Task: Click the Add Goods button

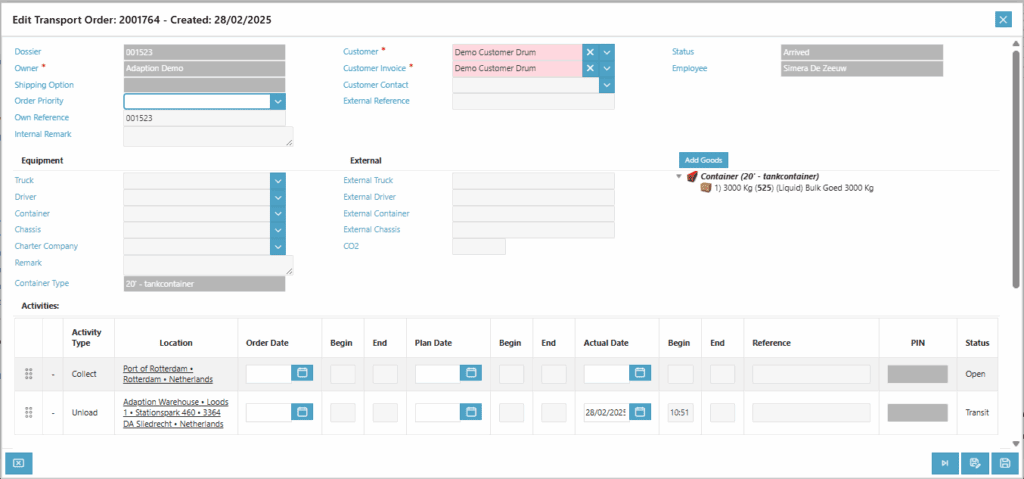Action: pos(704,160)
